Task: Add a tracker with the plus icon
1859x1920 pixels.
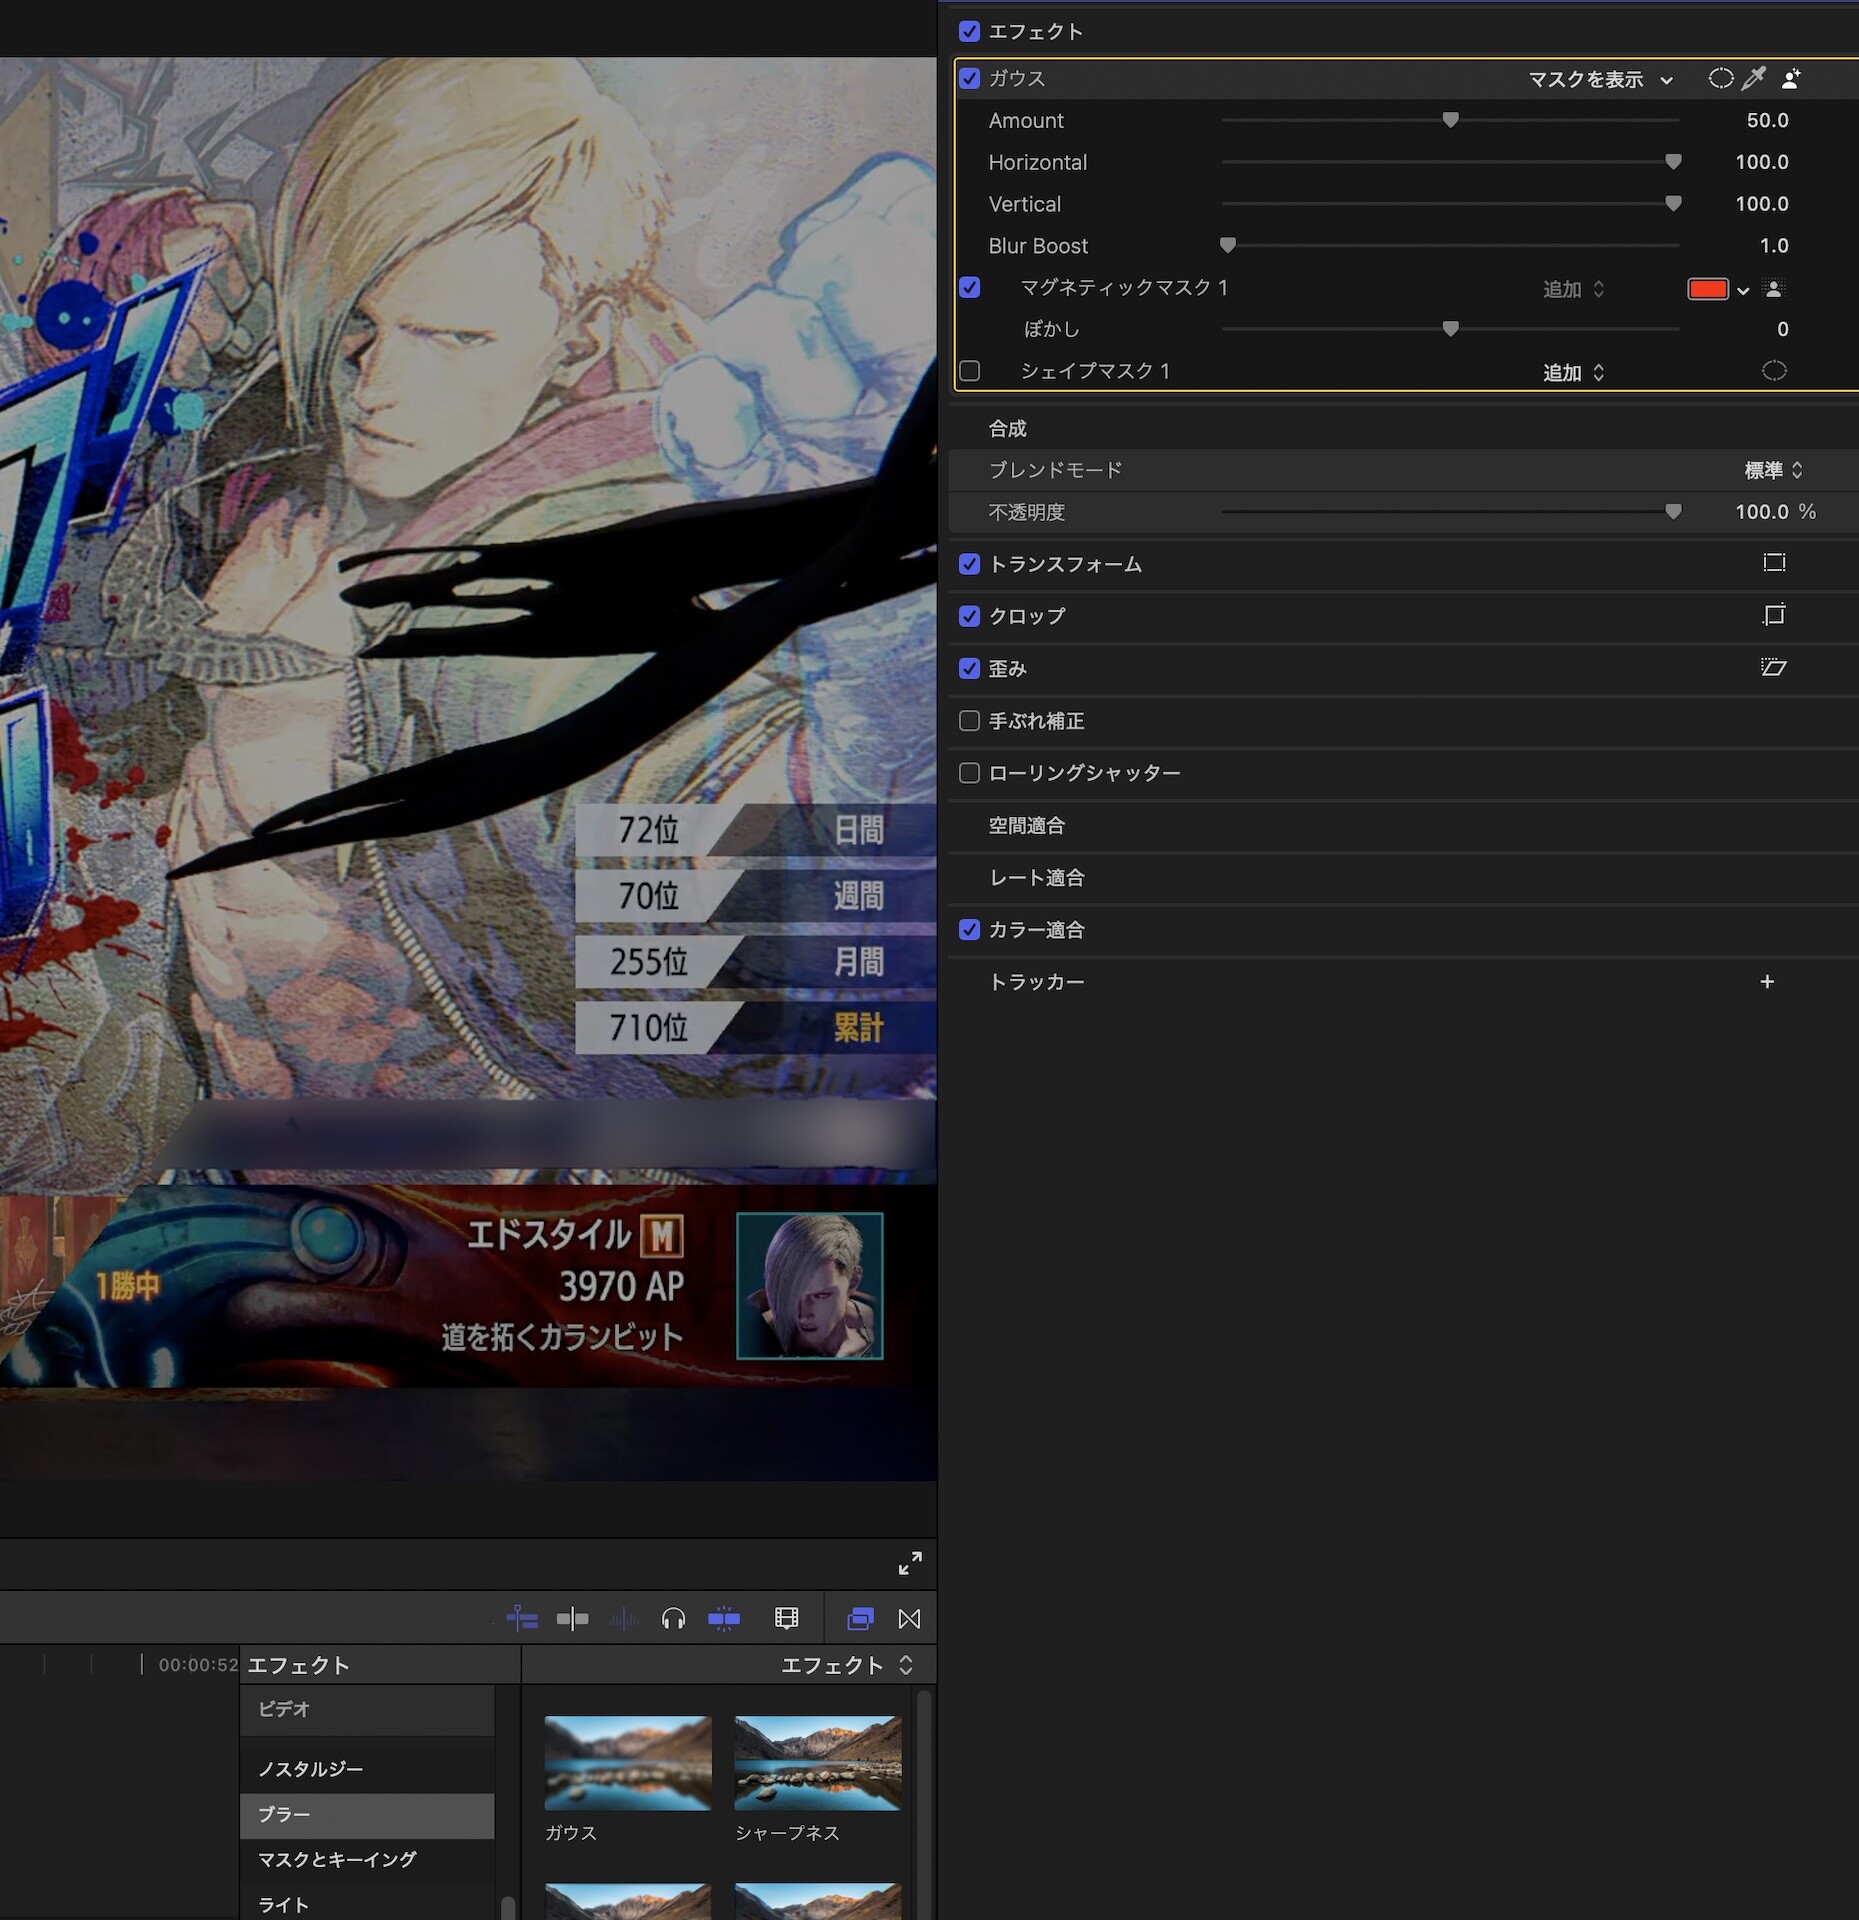Action: (1767, 982)
